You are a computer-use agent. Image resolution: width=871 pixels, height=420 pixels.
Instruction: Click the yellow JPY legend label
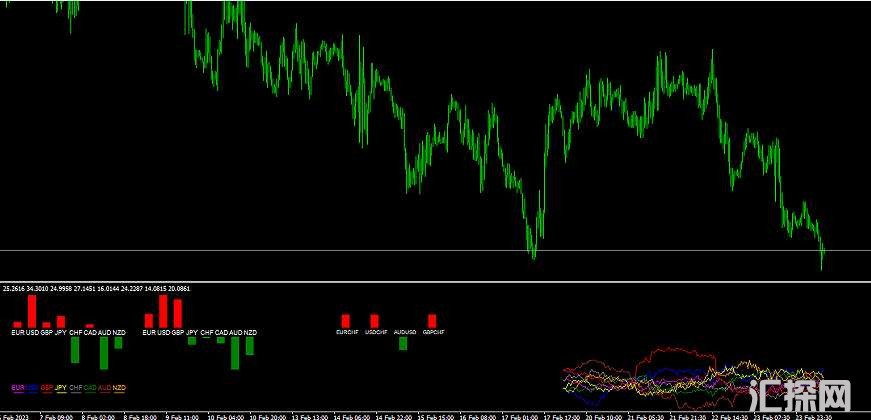click(x=61, y=387)
